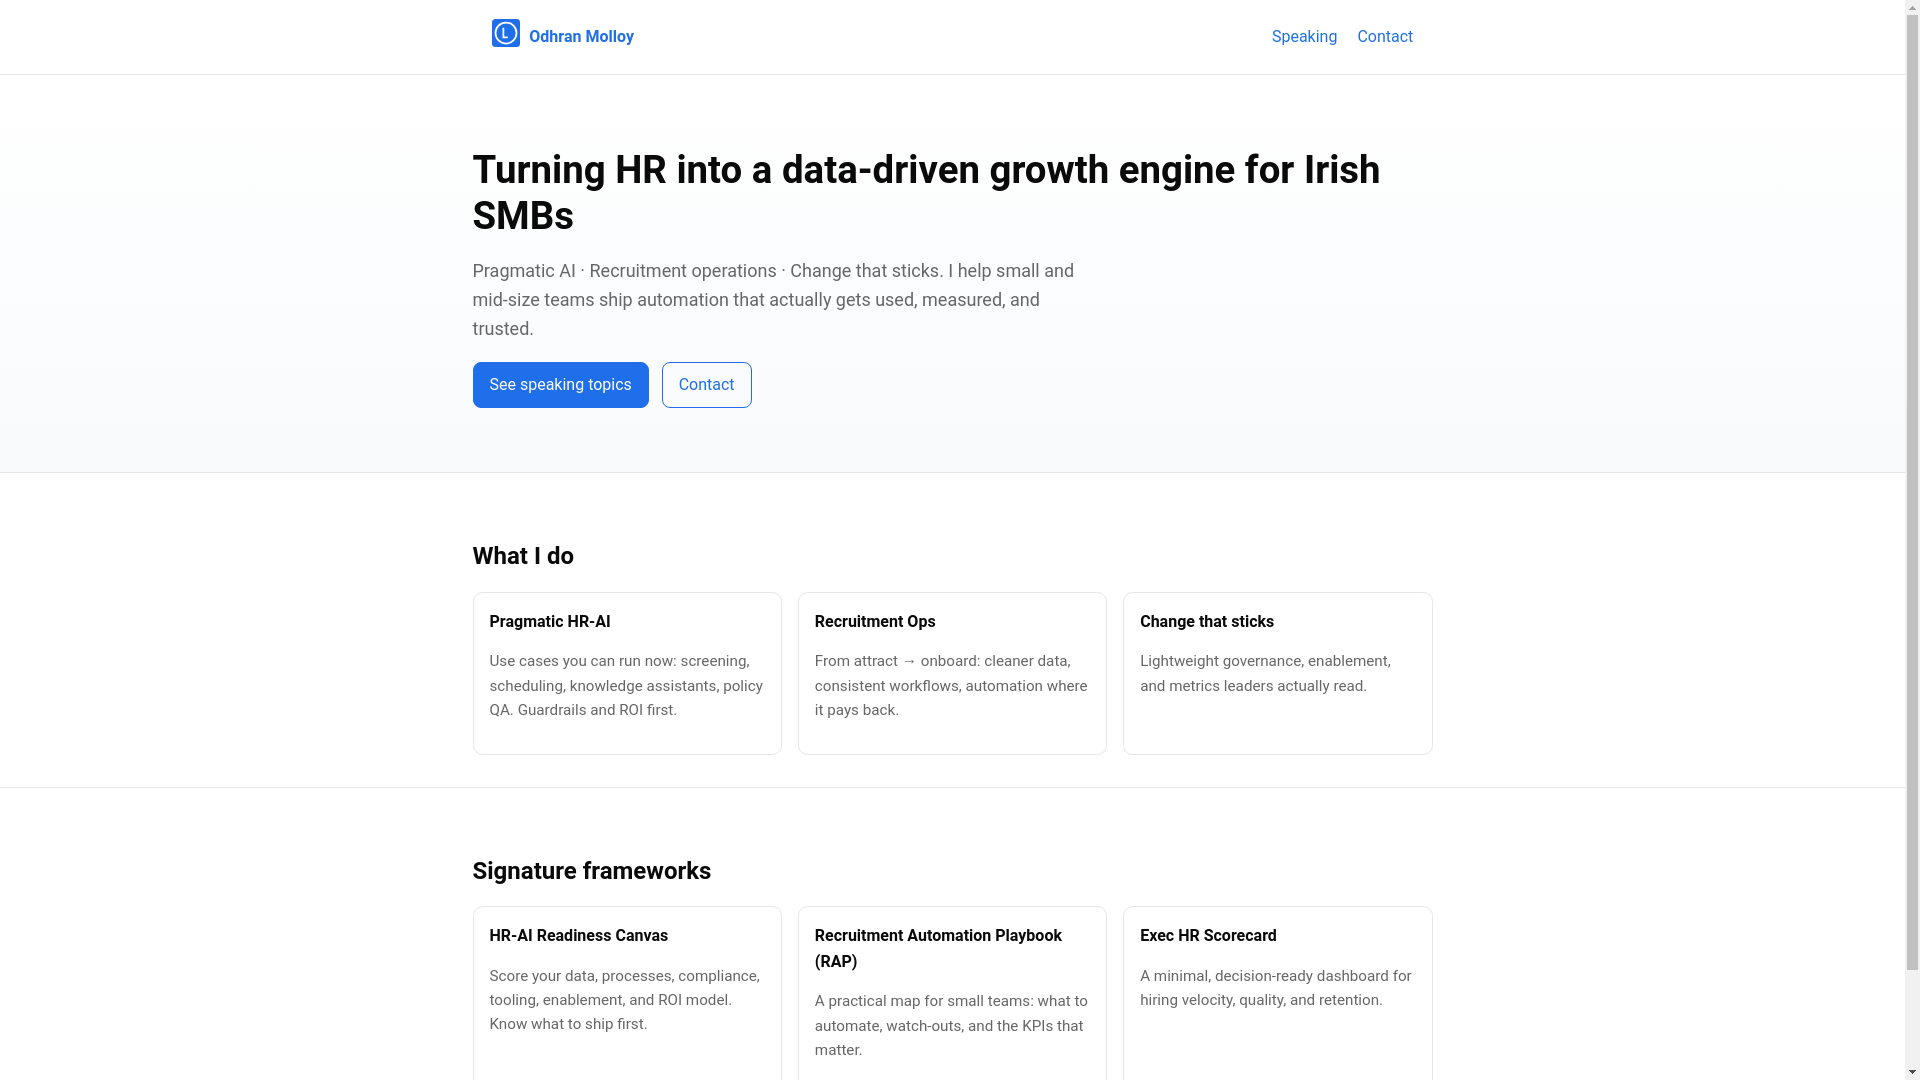Click the 'From attract → onboard' description

tap(951, 686)
